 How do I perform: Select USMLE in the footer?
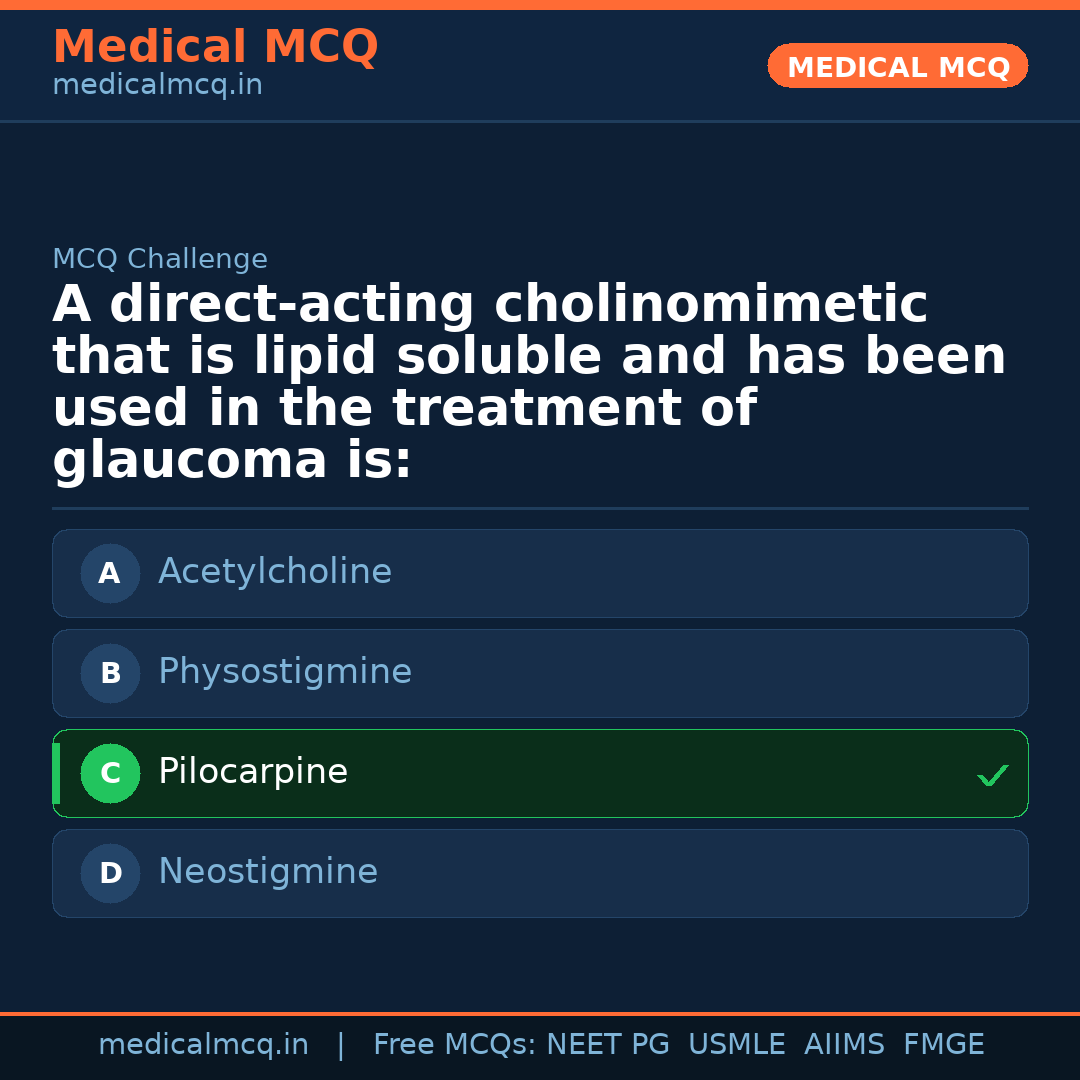point(736,1045)
